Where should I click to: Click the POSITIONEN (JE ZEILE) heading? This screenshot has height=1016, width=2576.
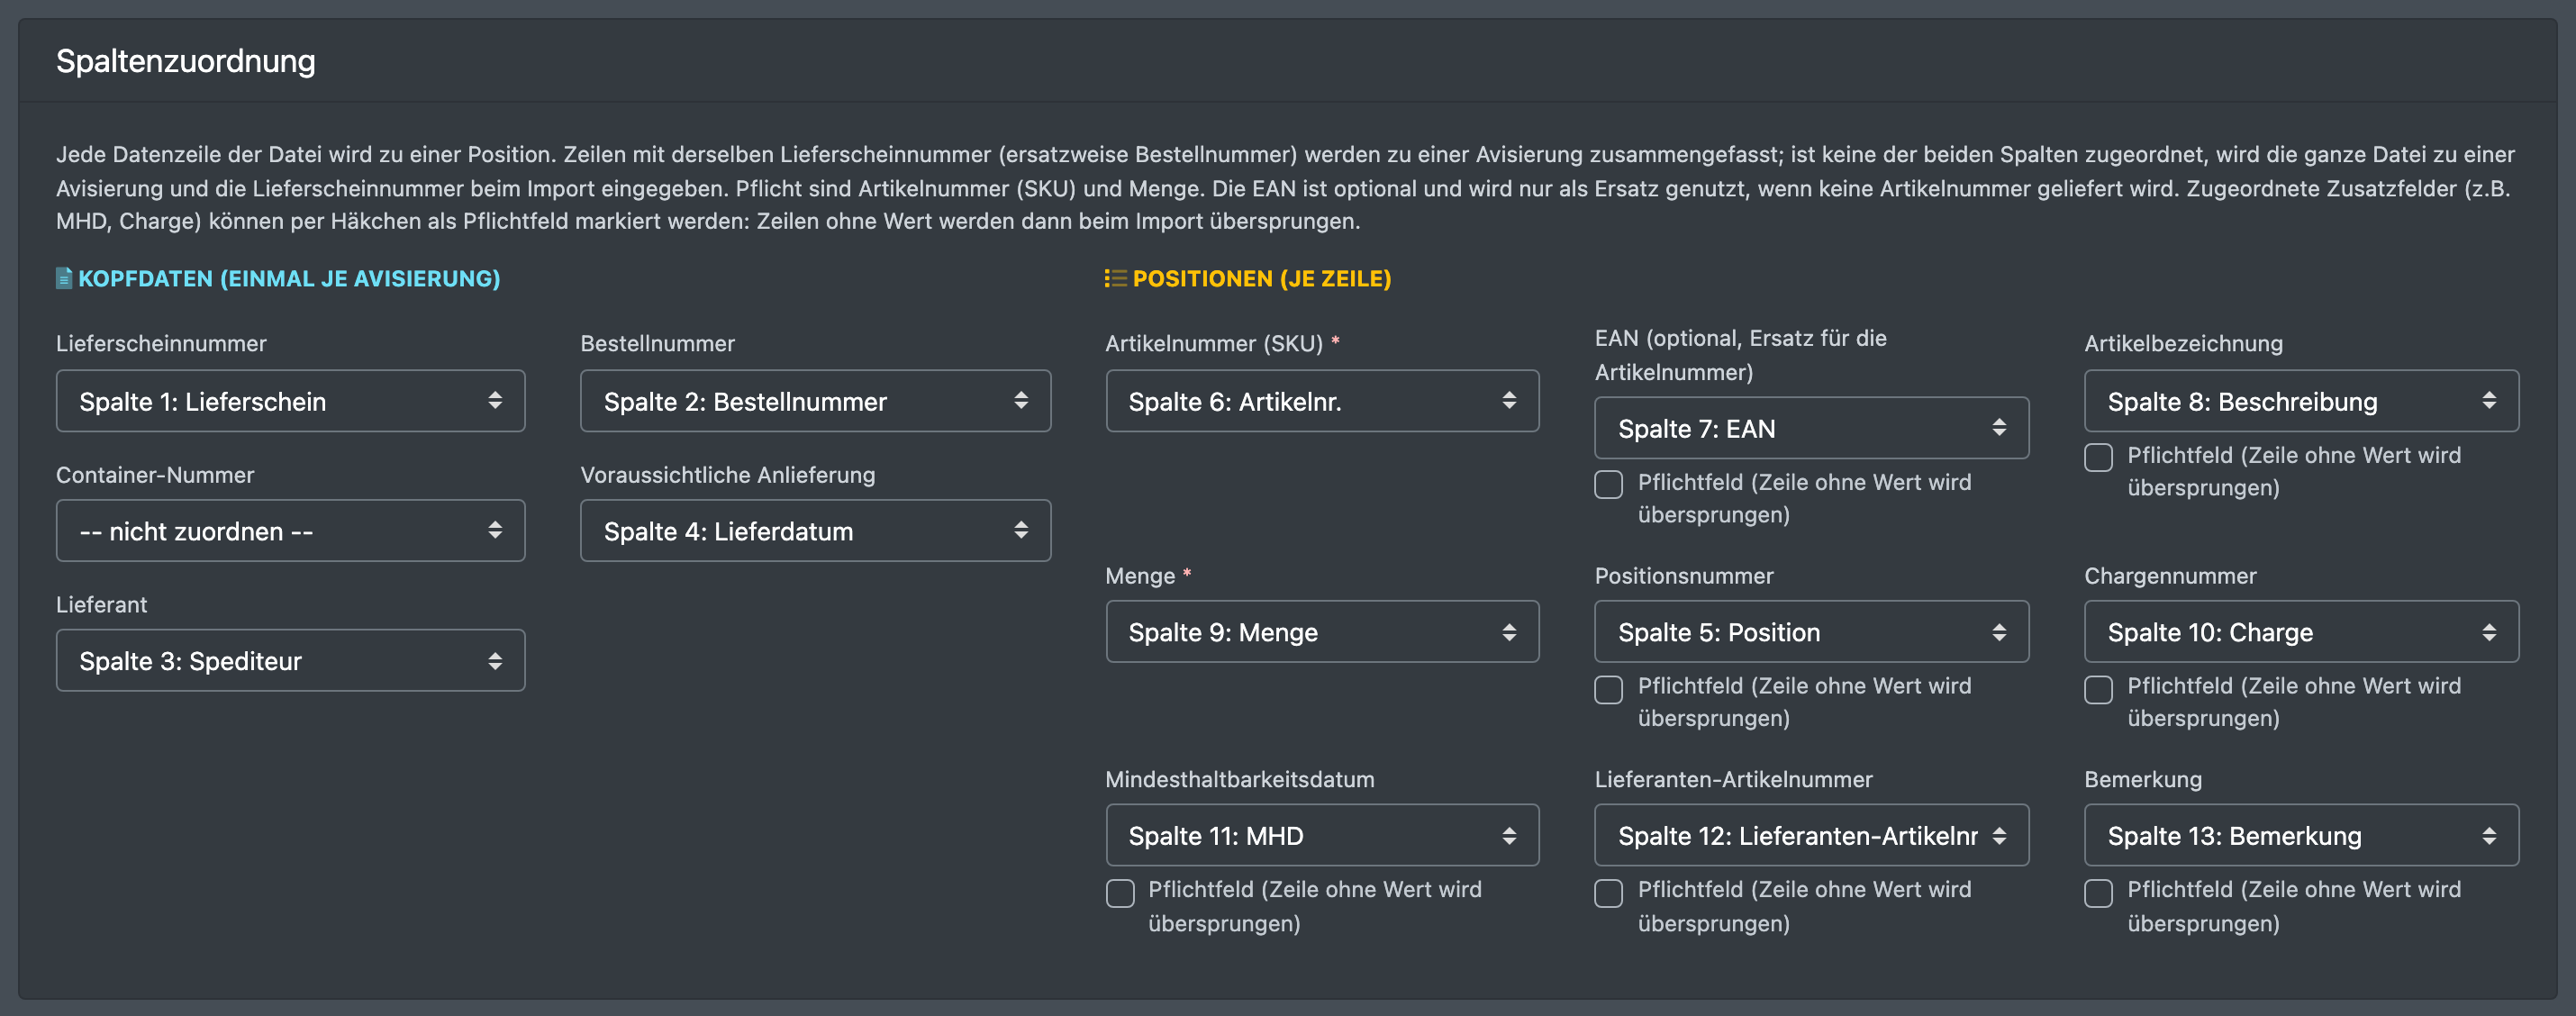point(1262,278)
